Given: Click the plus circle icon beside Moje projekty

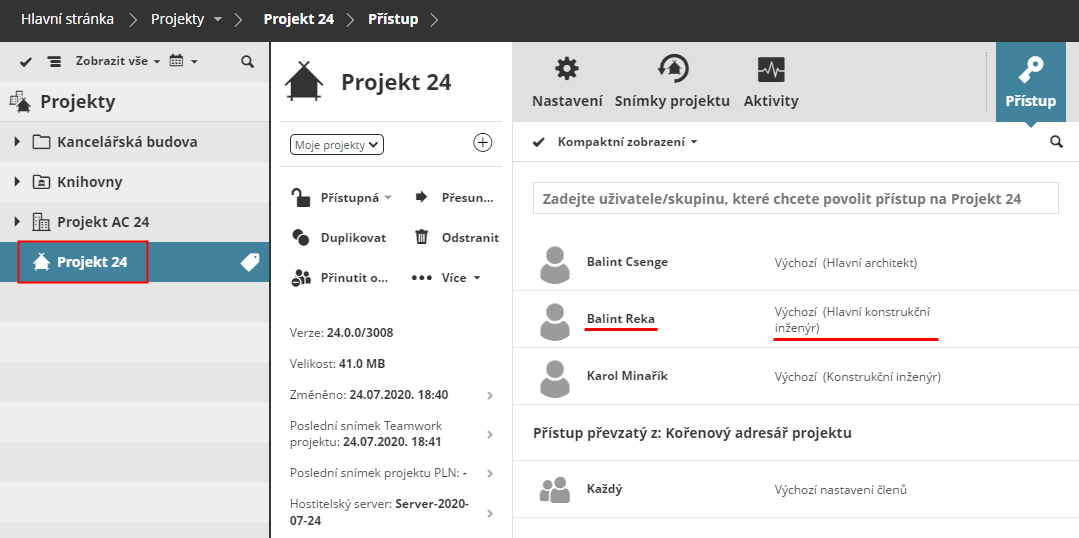Looking at the screenshot, I should coord(483,143).
